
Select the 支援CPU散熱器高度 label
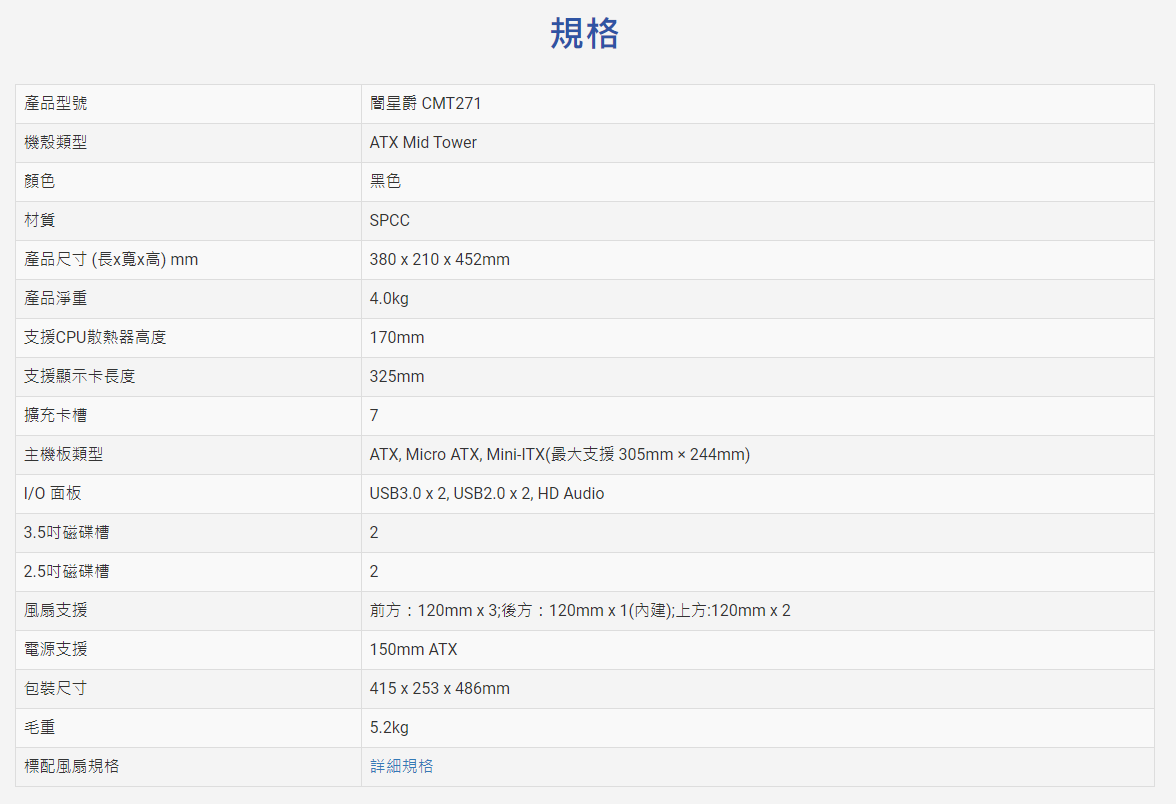[95, 338]
